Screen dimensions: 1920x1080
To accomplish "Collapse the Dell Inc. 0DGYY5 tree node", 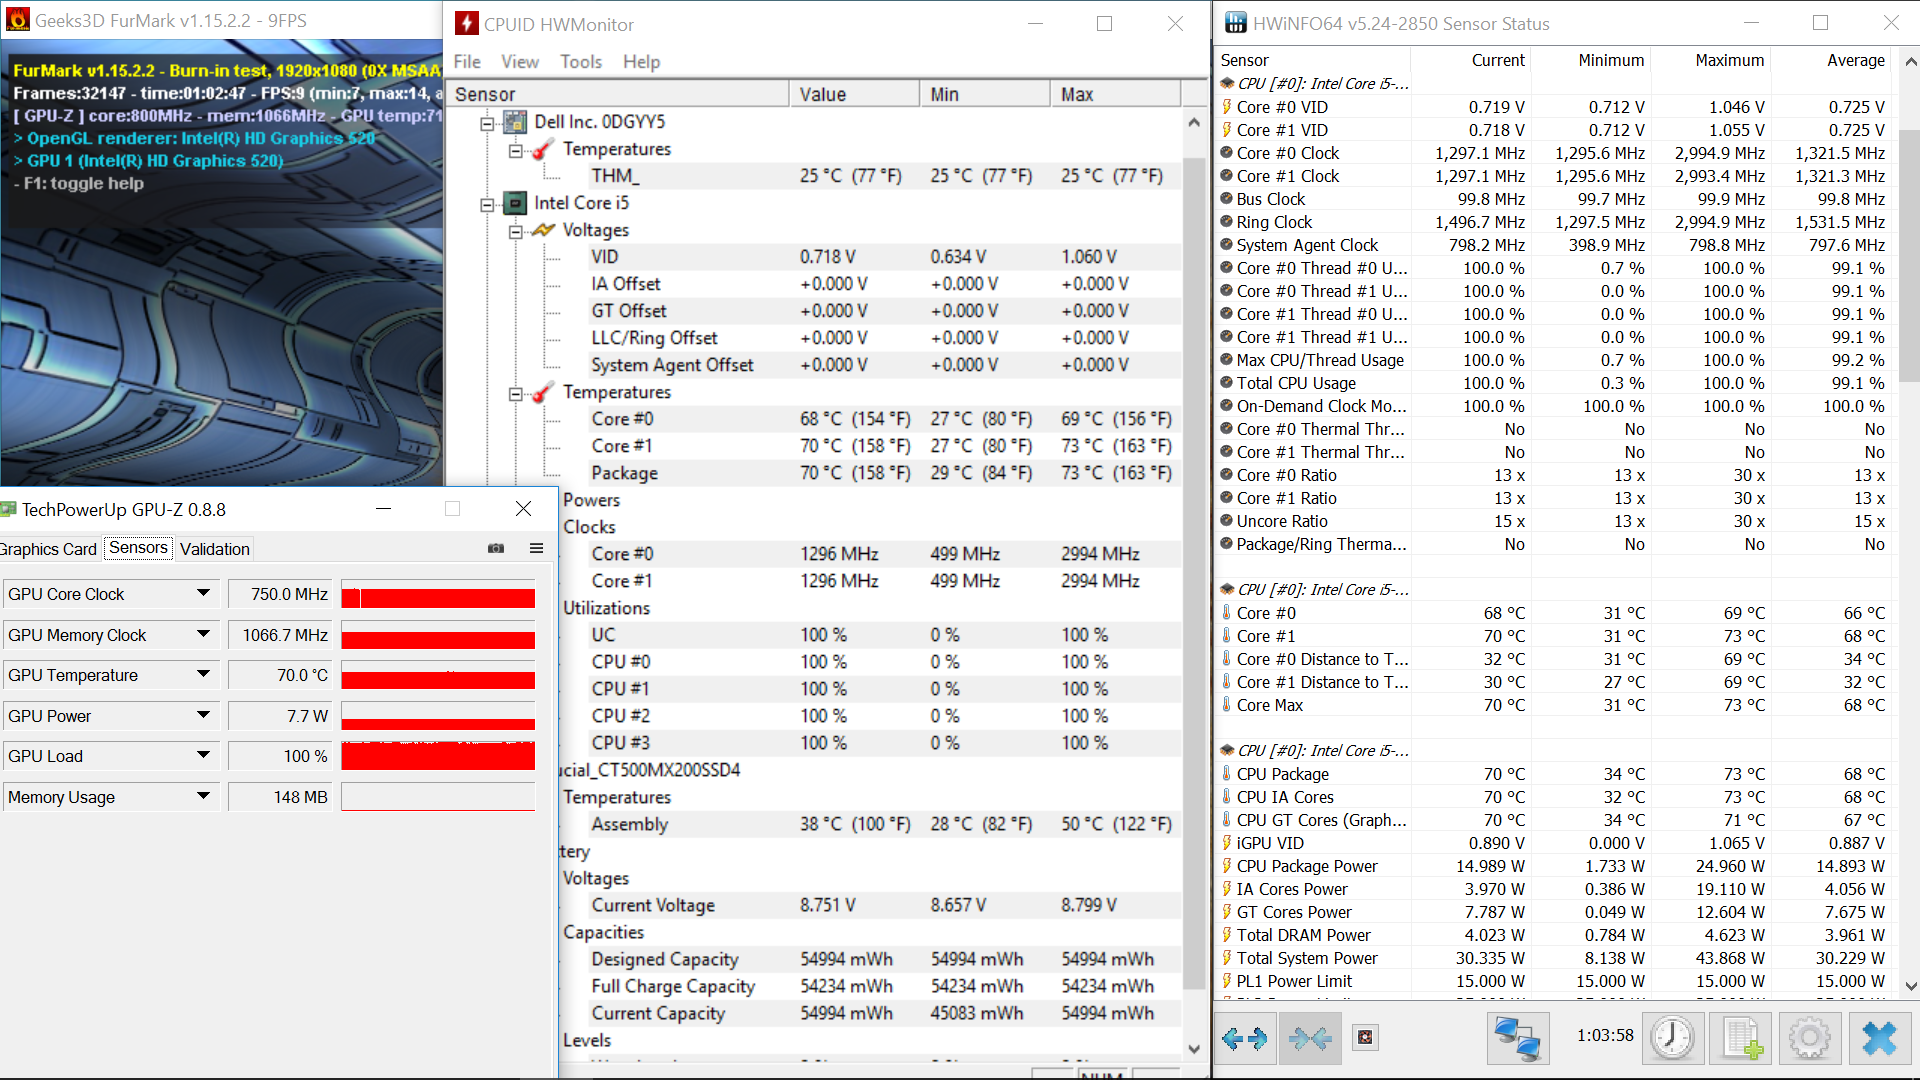I will [488, 123].
